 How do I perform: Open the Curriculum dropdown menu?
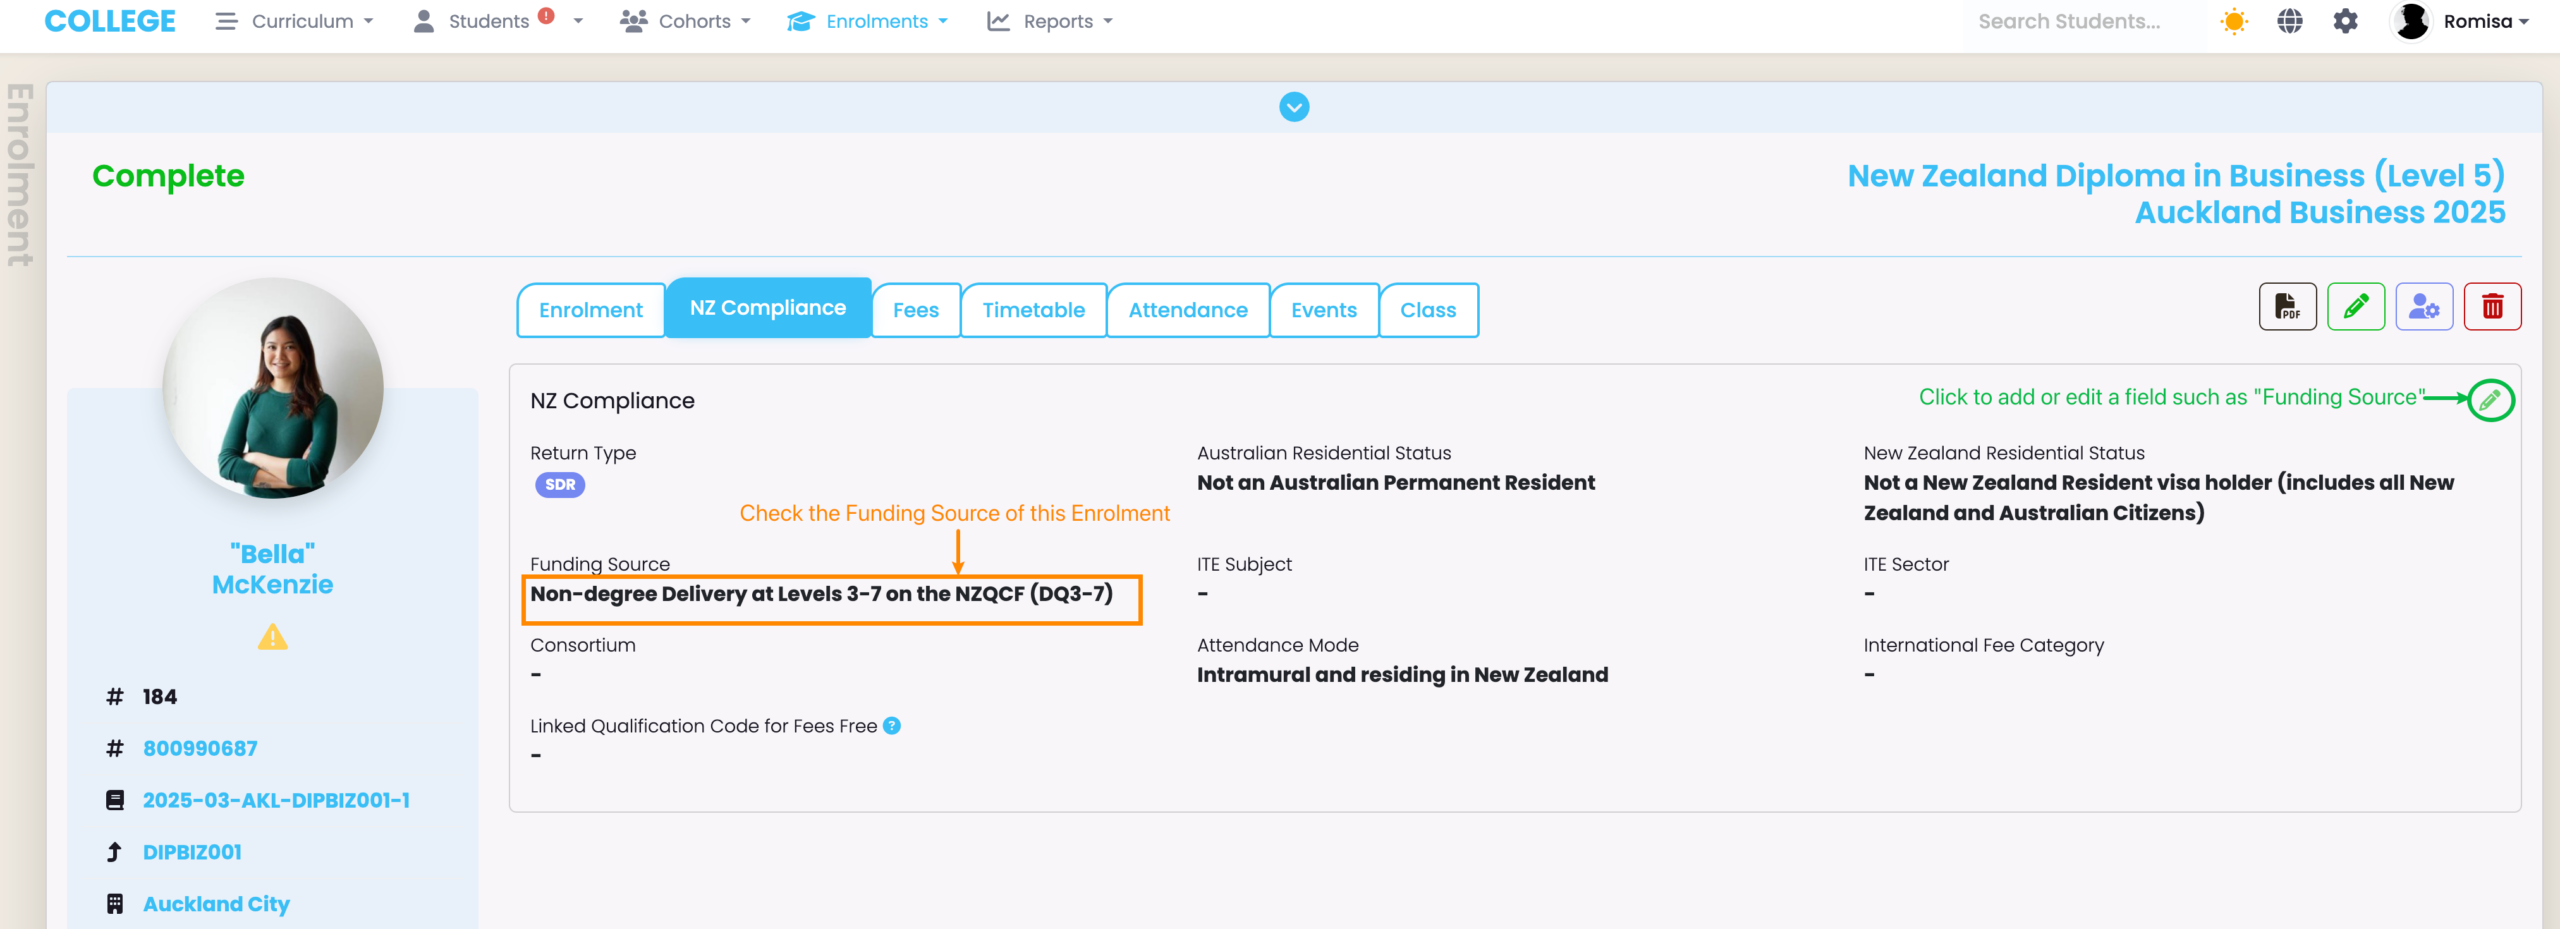pyautogui.click(x=295, y=21)
